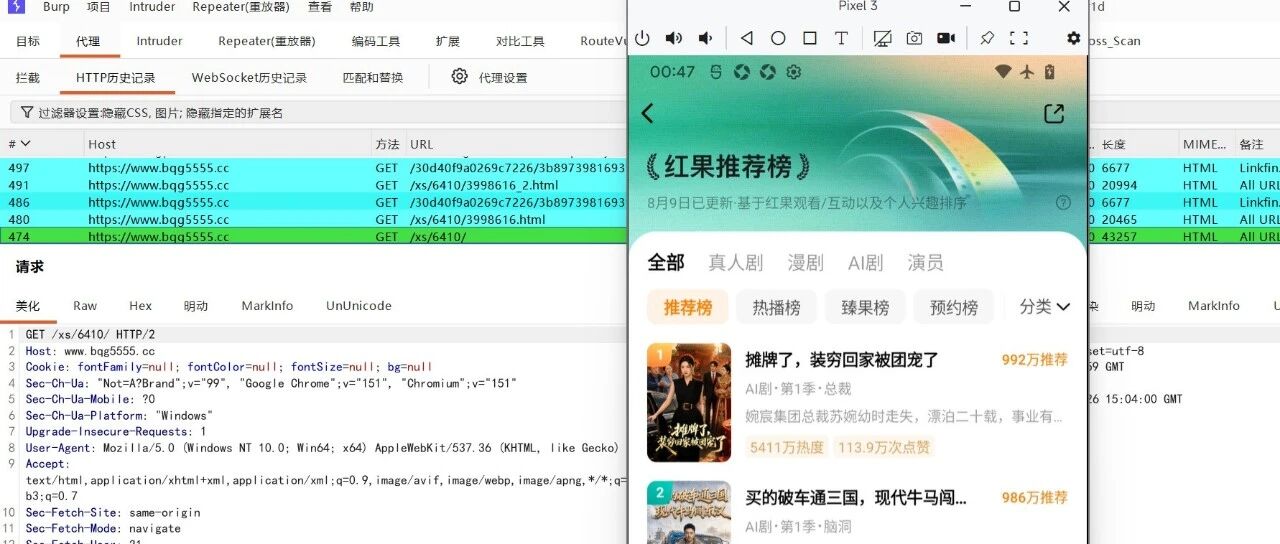Click the proxy settings gear icon in Burp
Viewport: 1280px width, 544px height.
pyautogui.click(x=459, y=77)
